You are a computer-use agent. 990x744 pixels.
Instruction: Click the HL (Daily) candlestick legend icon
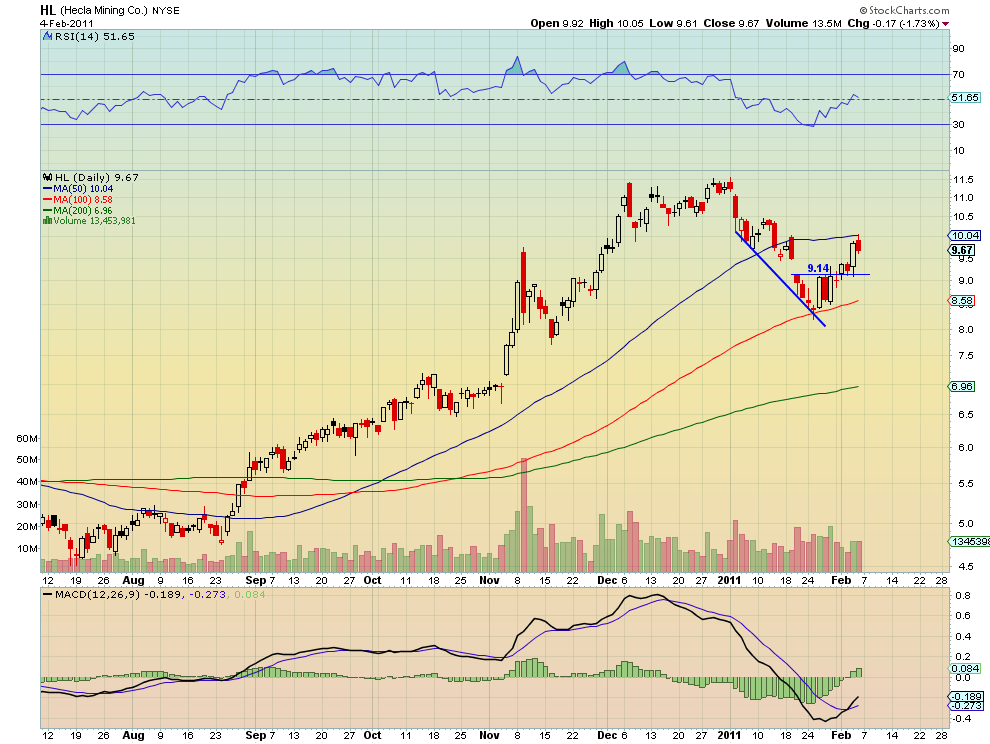(47, 177)
